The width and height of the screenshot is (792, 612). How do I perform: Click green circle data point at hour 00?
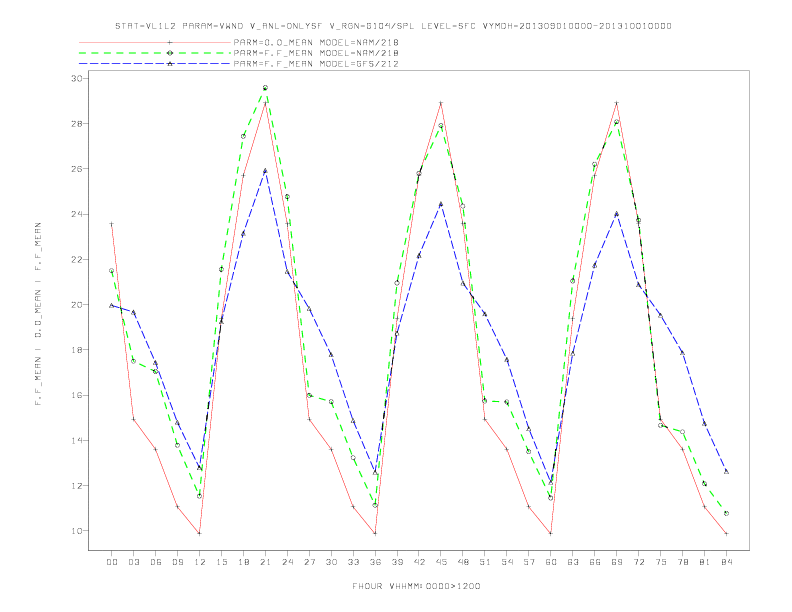[112, 271]
